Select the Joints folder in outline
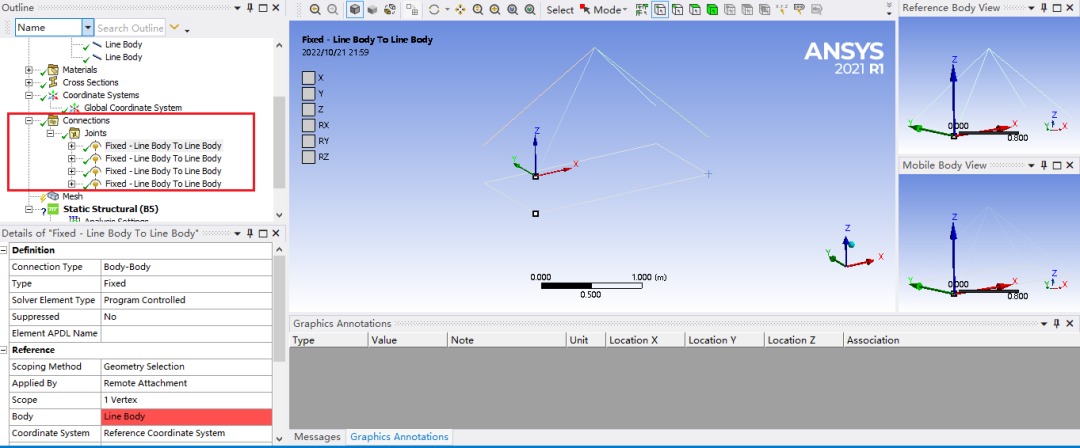1080x448 pixels. pos(95,133)
